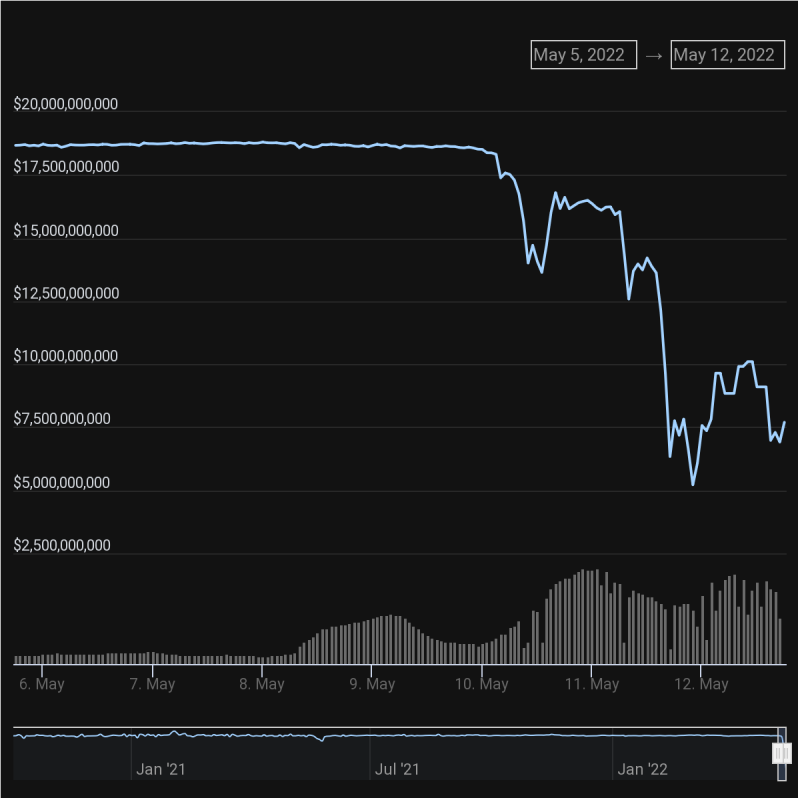Click the $10,000,000,000 y-axis label
This screenshot has height=800, width=800.
click(x=66, y=356)
